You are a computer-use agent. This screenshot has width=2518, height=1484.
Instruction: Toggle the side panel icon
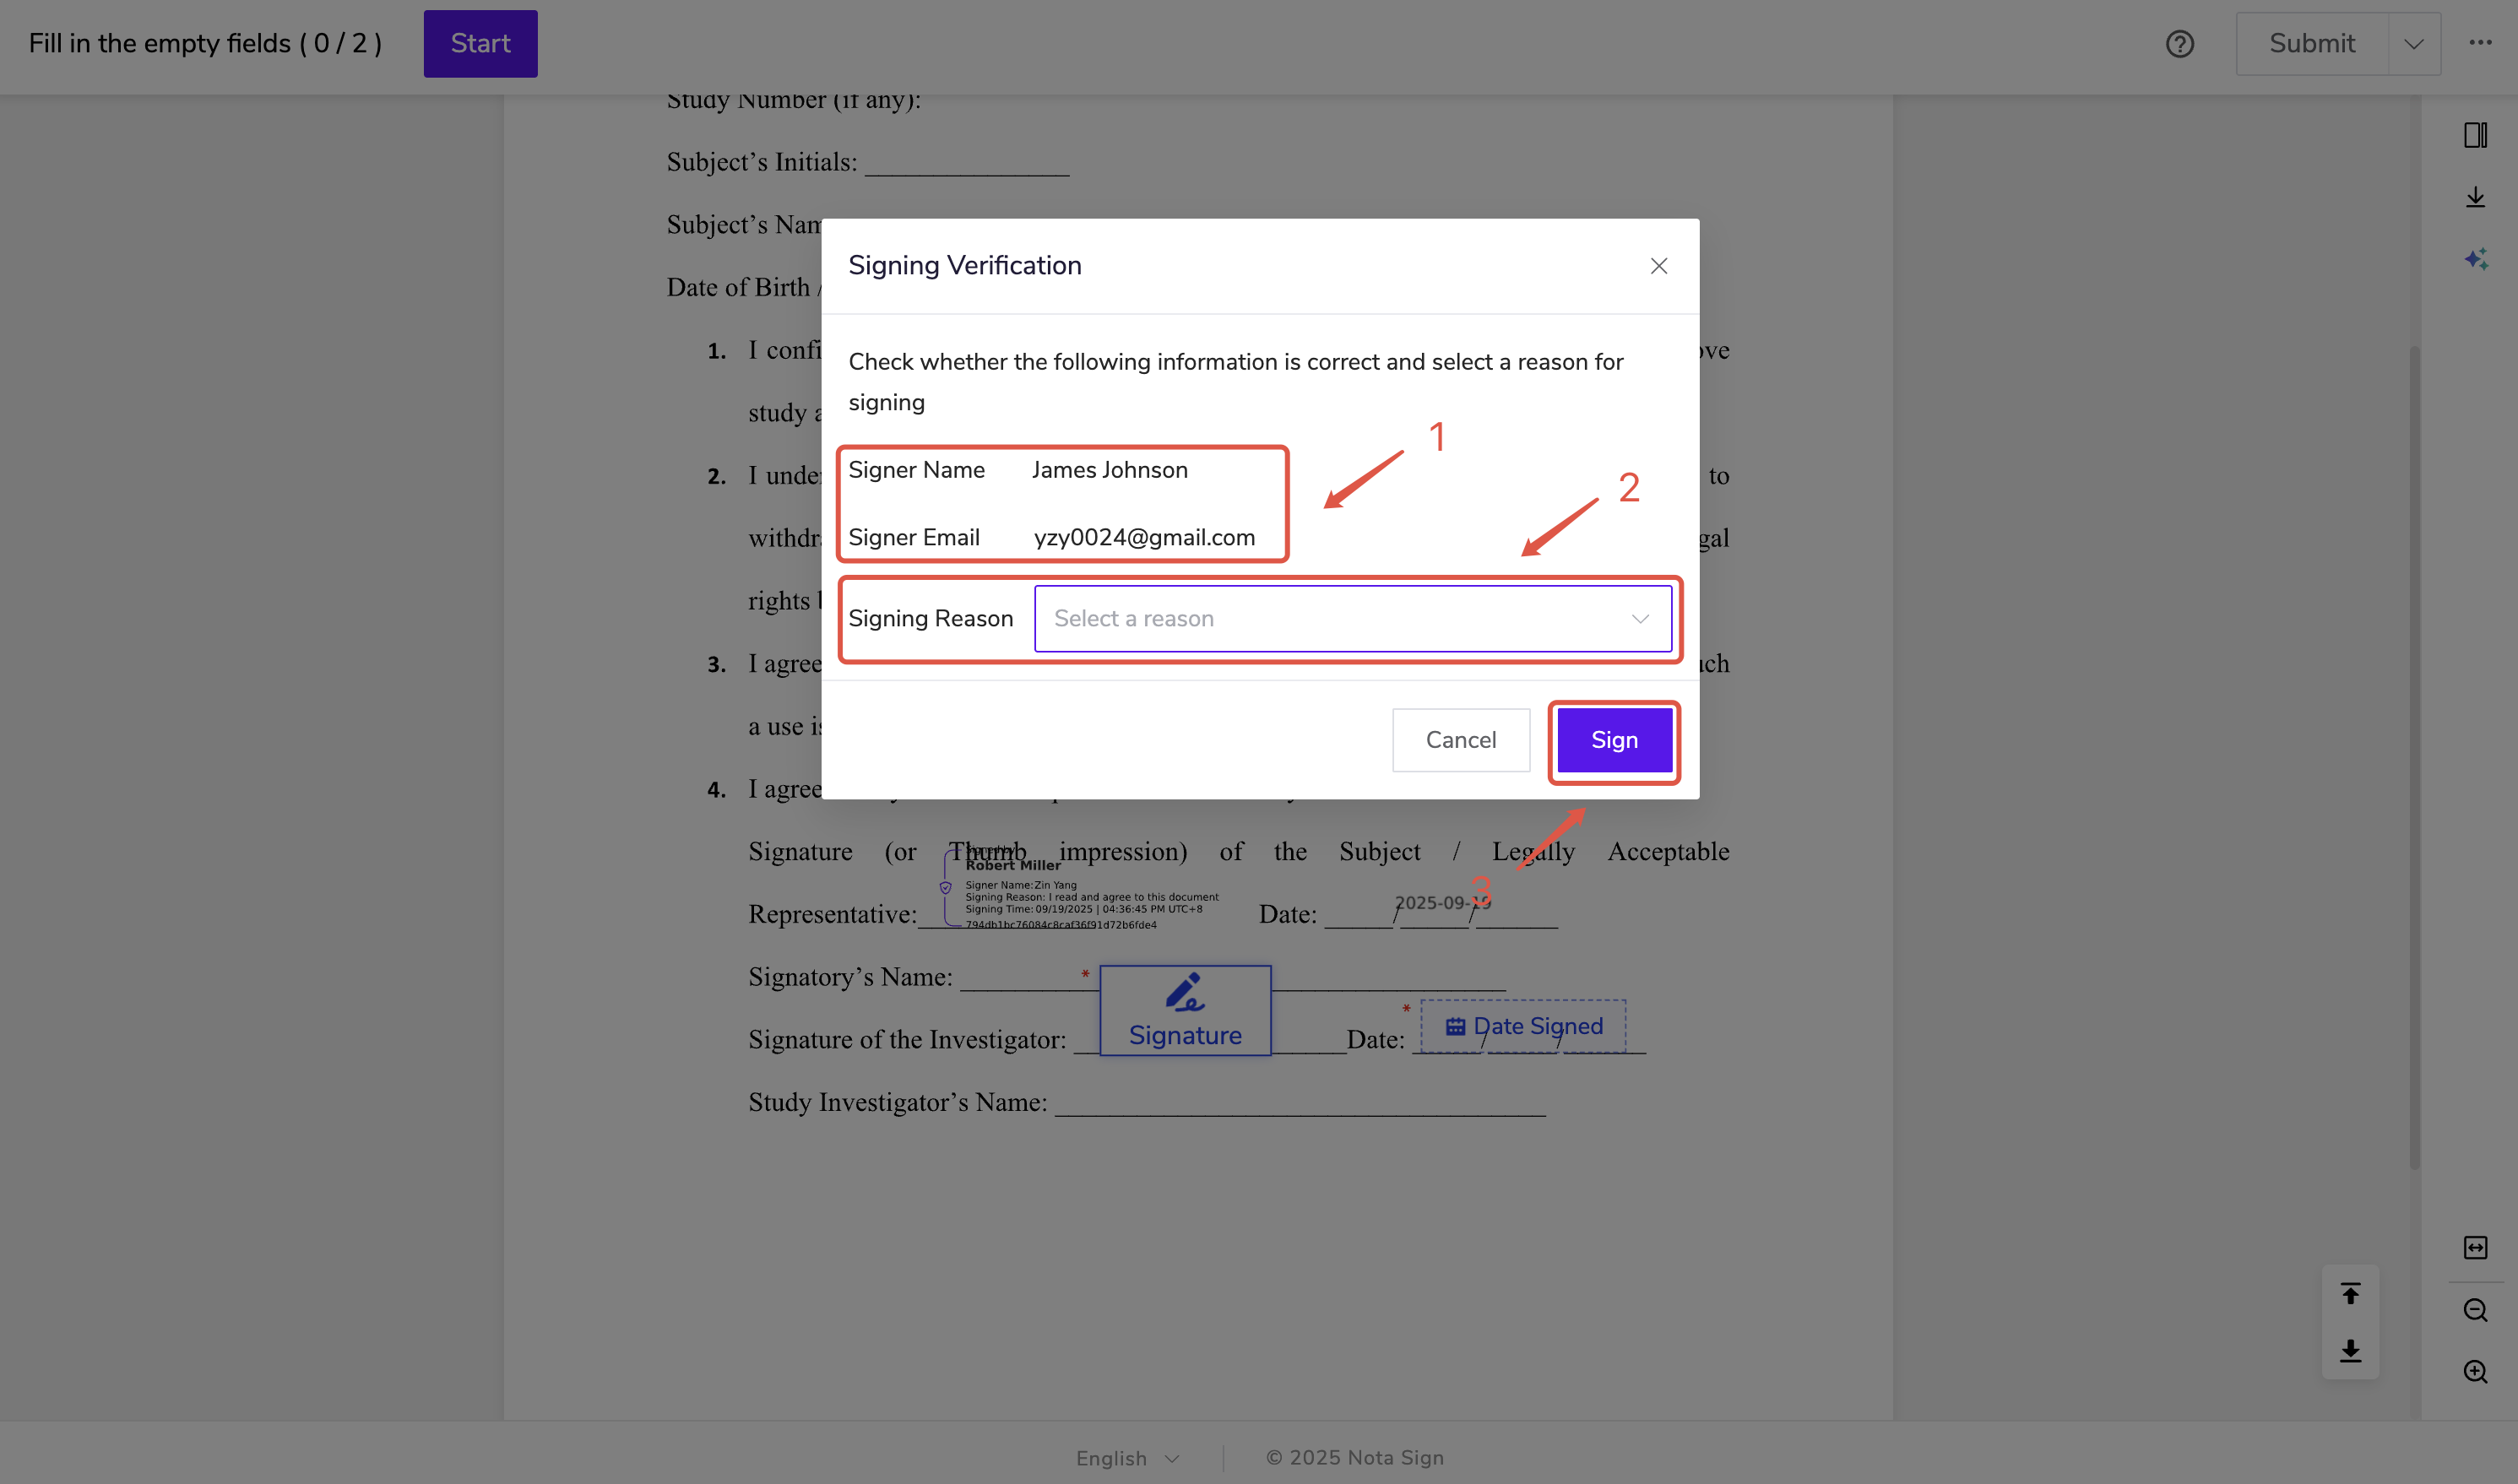2475,135
